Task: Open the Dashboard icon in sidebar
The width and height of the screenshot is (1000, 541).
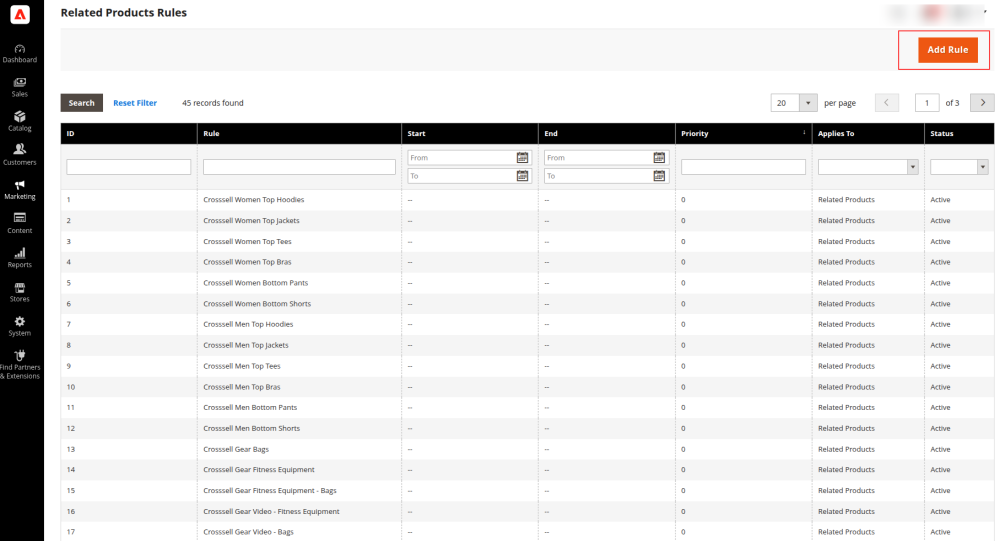Action: coord(20,49)
